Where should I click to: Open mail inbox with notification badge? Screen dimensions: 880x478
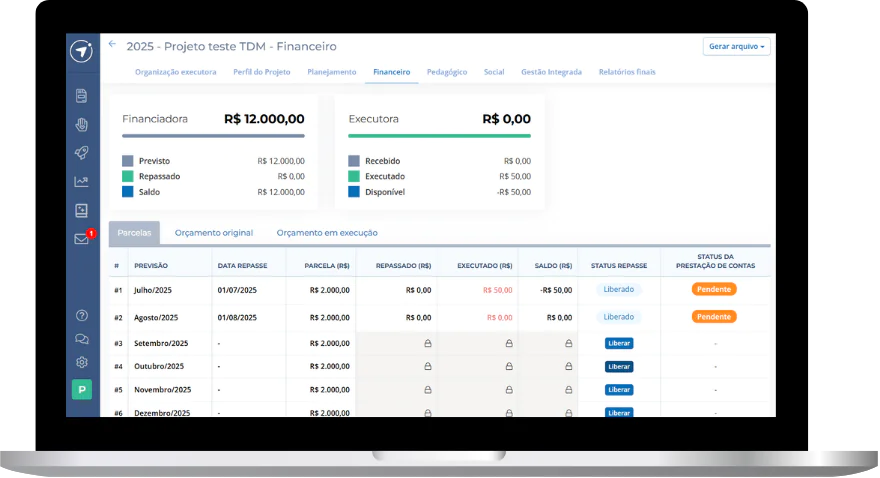point(82,238)
